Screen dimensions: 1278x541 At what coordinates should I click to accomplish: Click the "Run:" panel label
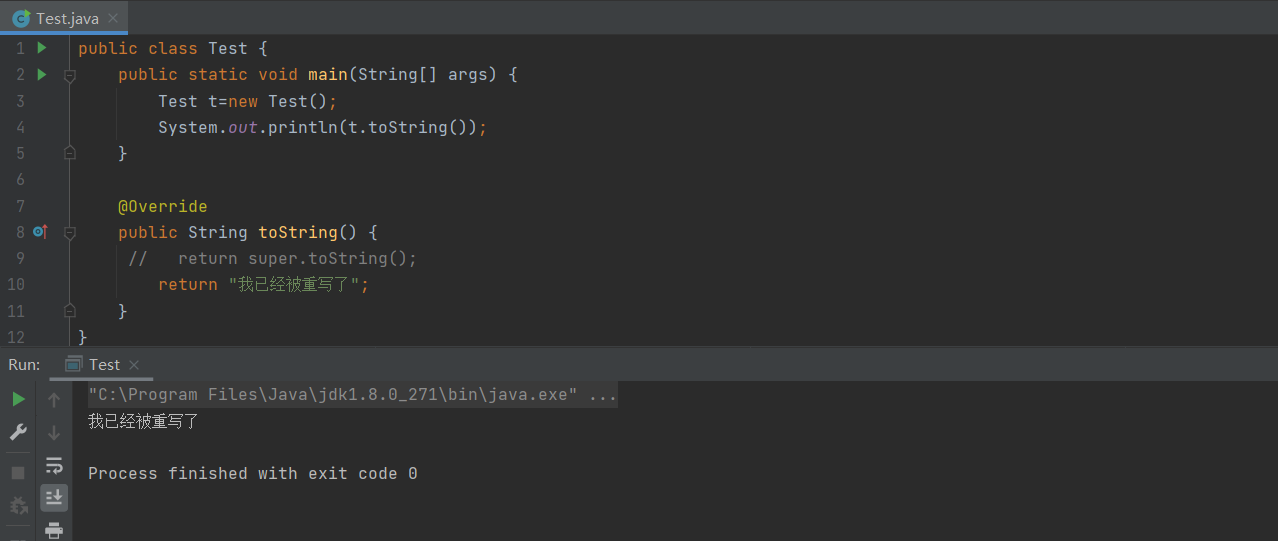(24, 364)
